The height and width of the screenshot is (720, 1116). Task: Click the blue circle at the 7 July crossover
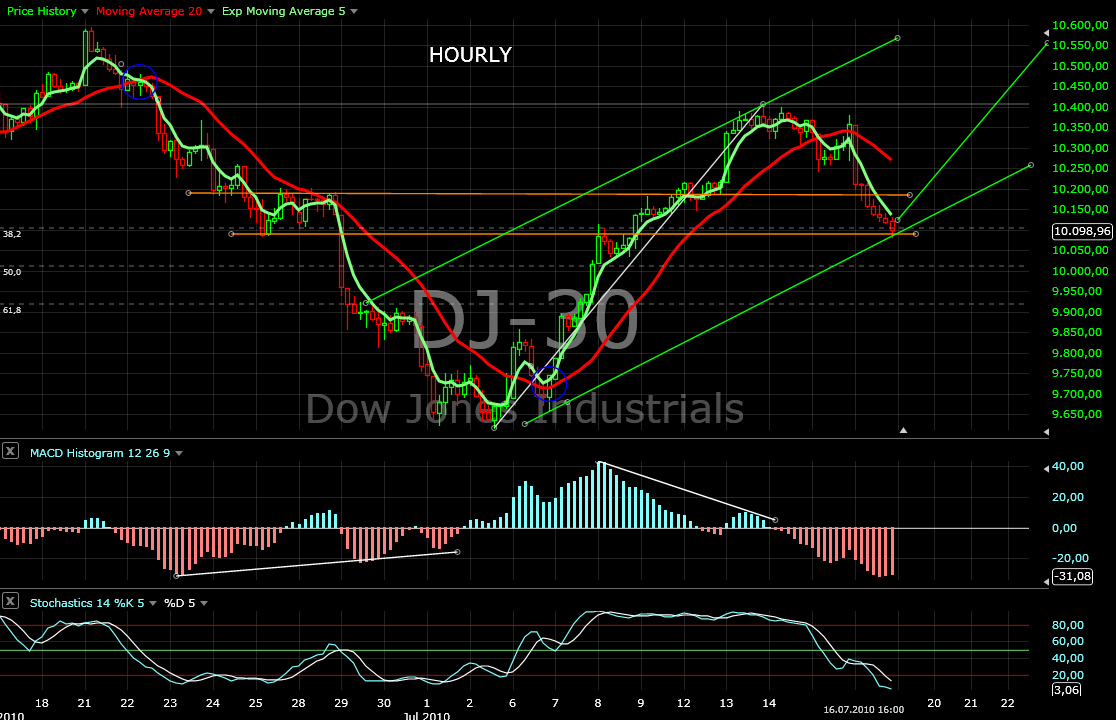pos(549,383)
